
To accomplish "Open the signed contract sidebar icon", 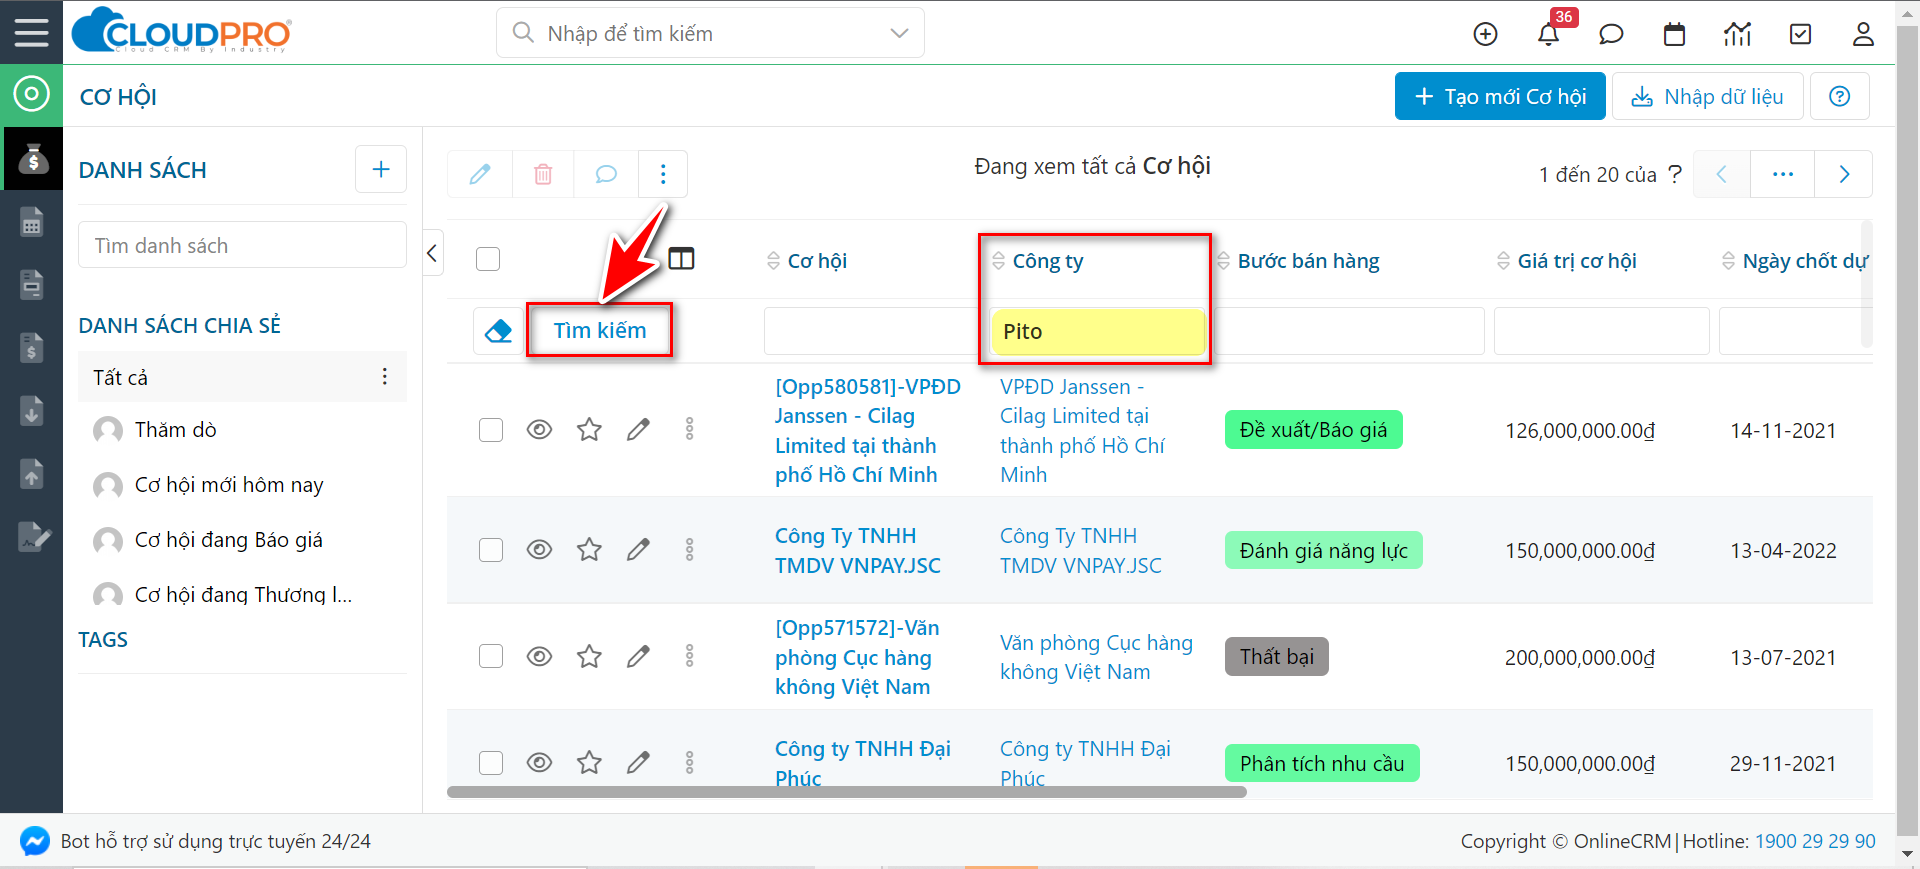I will [34, 537].
